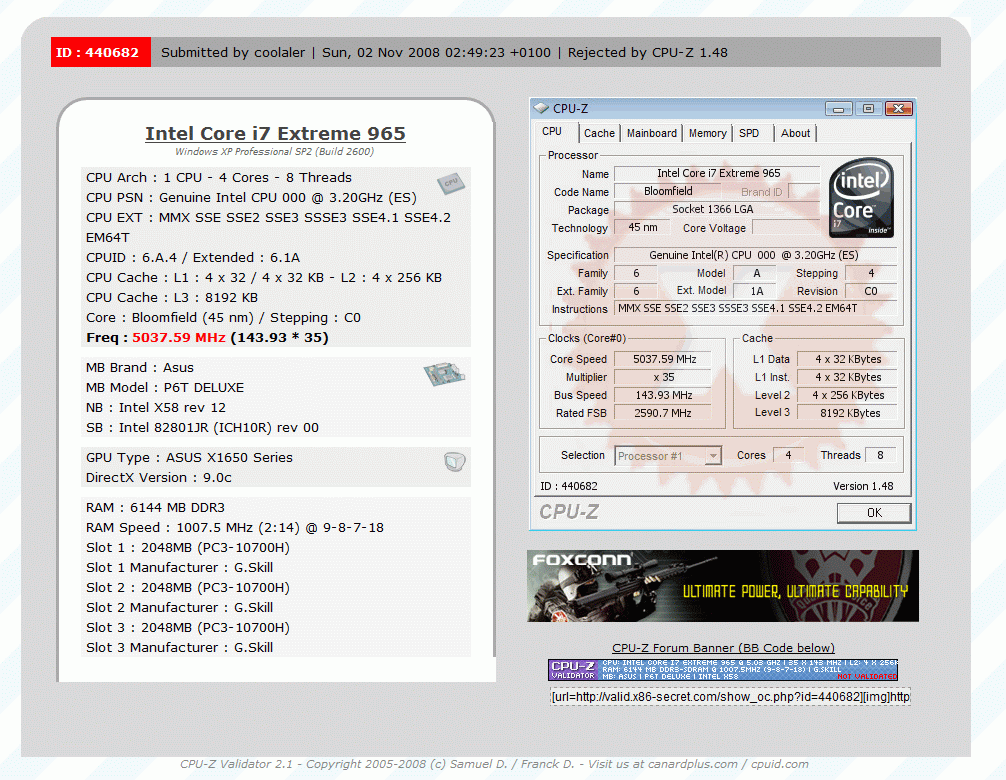Click the motherboard icon beside MB Brand

click(x=444, y=373)
